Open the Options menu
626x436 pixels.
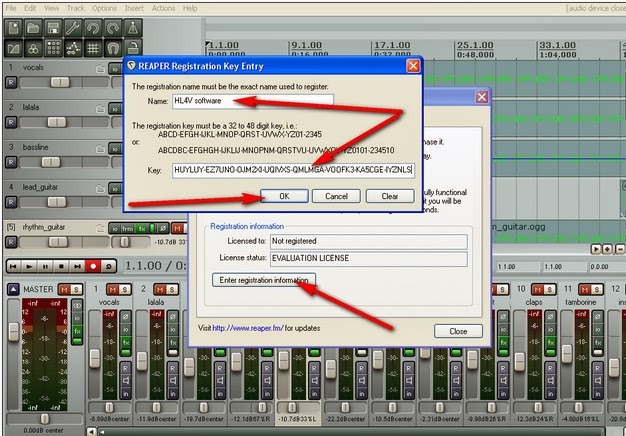click(104, 8)
